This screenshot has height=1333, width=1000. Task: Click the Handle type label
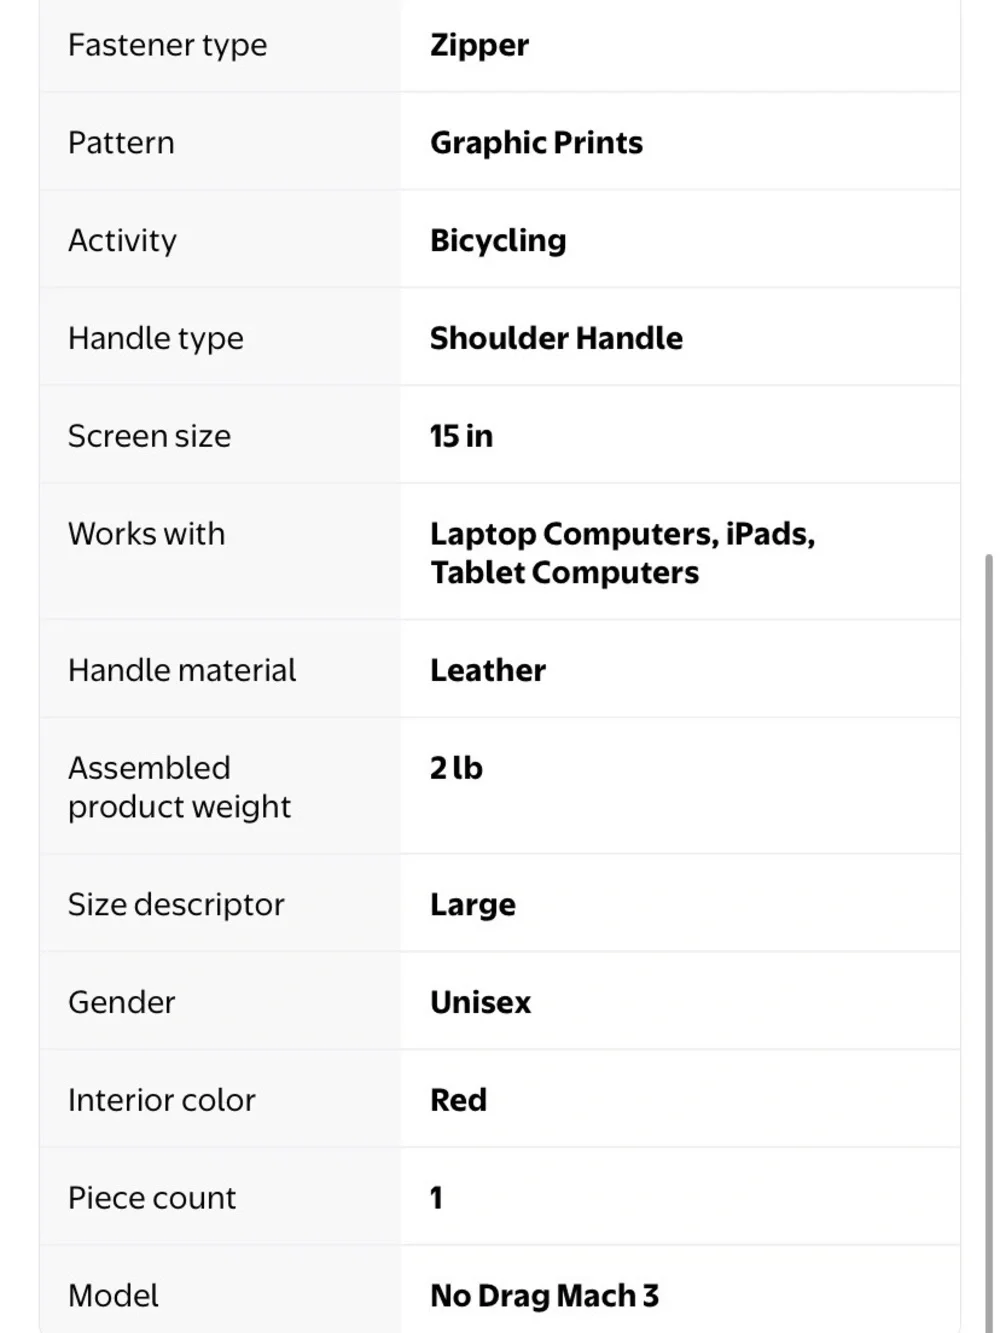155,339
